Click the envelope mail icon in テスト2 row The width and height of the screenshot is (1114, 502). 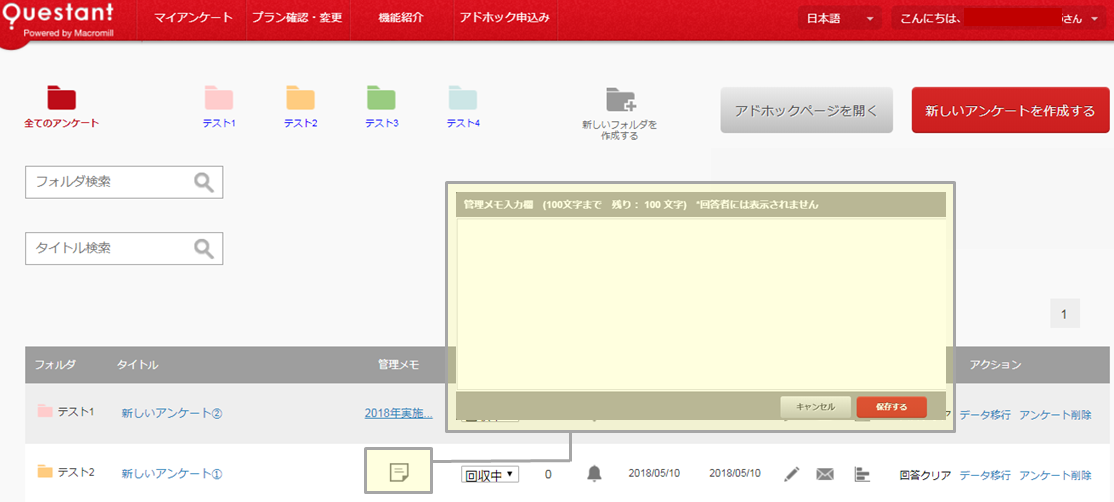point(825,473)
